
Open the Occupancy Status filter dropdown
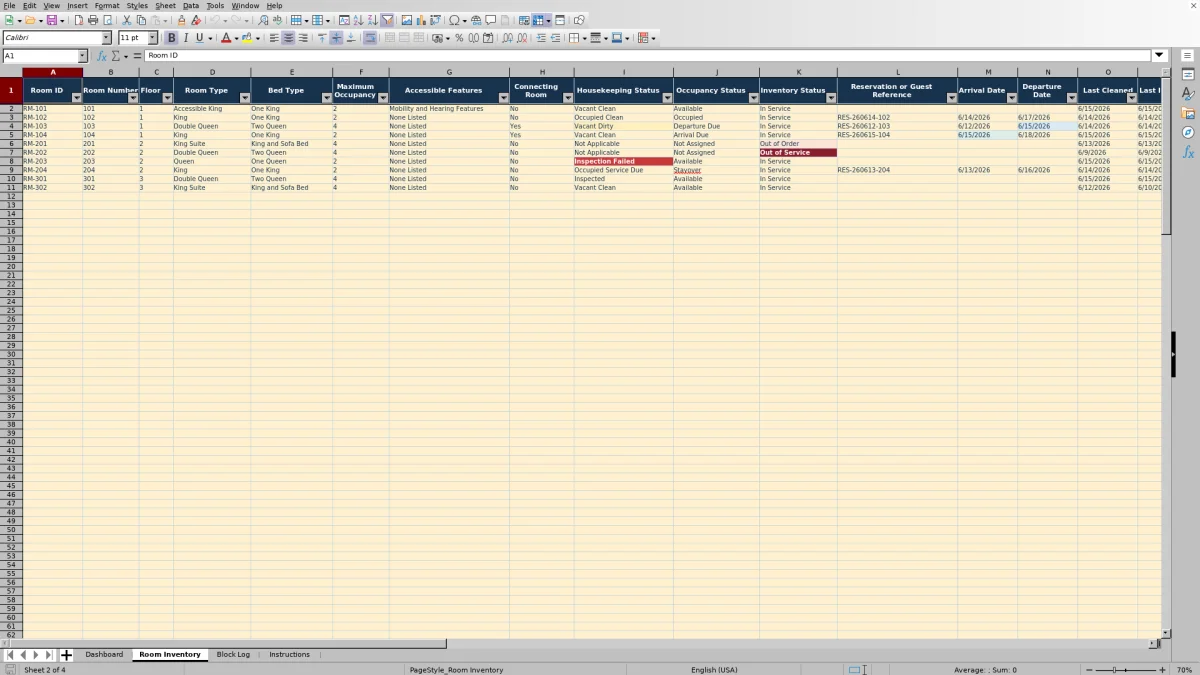tap(753, 98)
